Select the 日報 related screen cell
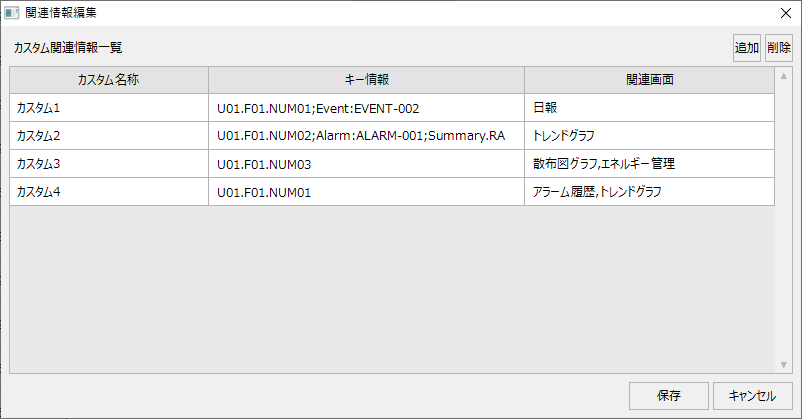 [649, 108]
